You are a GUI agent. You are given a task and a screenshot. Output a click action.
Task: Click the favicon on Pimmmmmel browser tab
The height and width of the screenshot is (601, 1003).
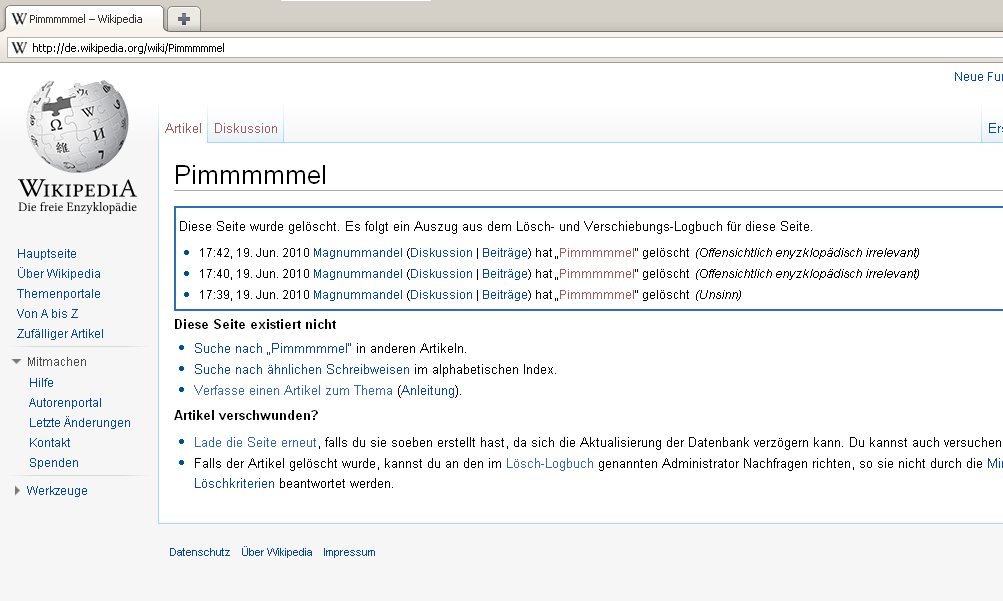pos(19,19)
